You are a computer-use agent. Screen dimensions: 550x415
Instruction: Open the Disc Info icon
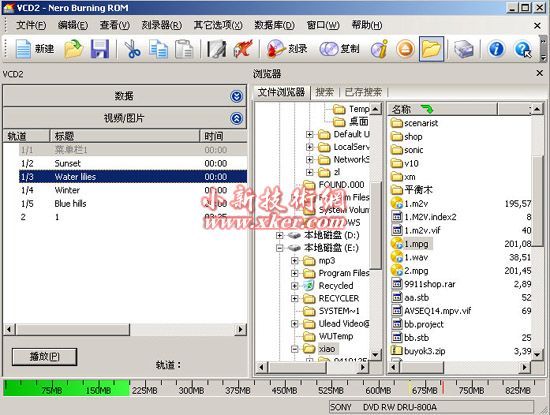[380, 49]
